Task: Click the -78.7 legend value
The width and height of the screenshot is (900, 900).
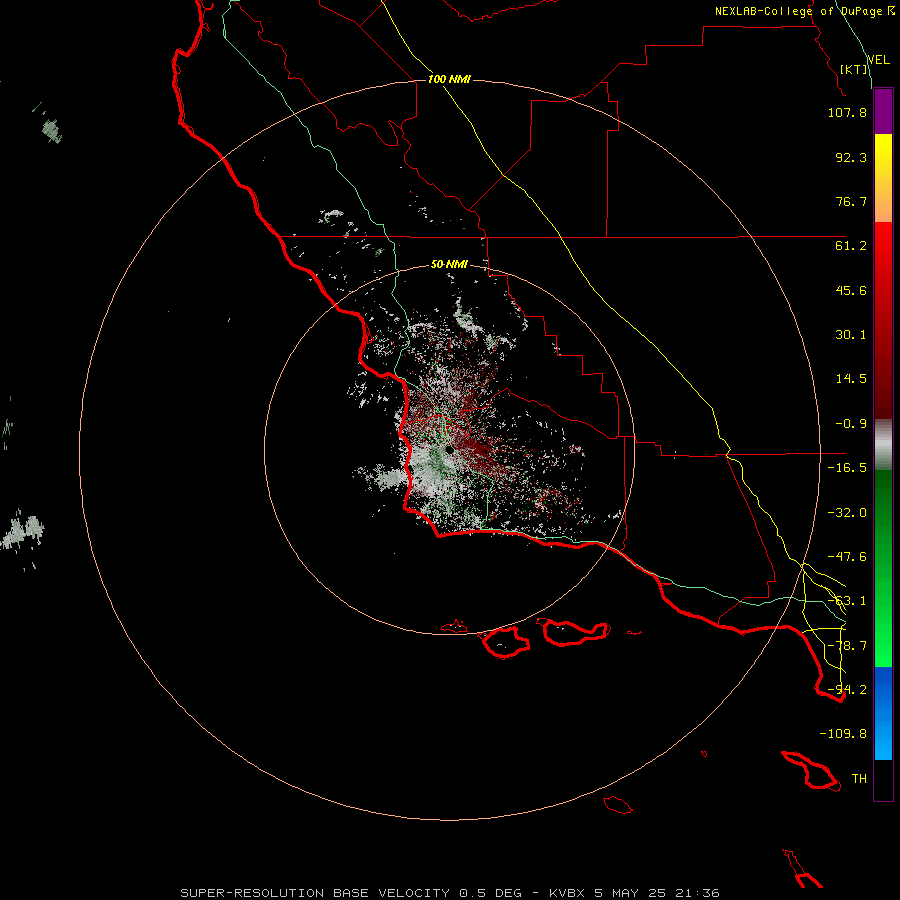Action: click(847, 646)
